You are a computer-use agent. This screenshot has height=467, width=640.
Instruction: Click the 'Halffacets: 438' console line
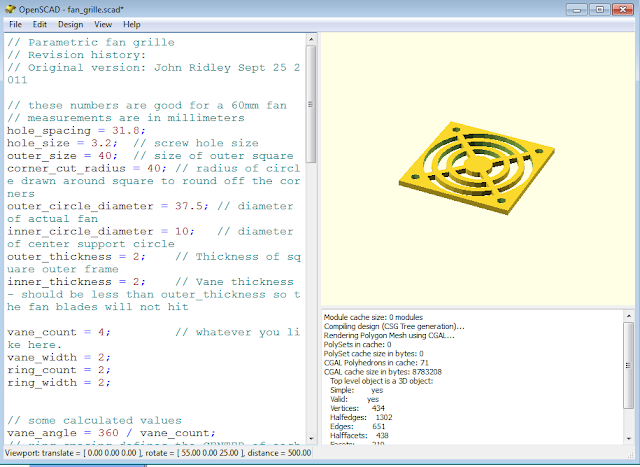click(359, 436)
